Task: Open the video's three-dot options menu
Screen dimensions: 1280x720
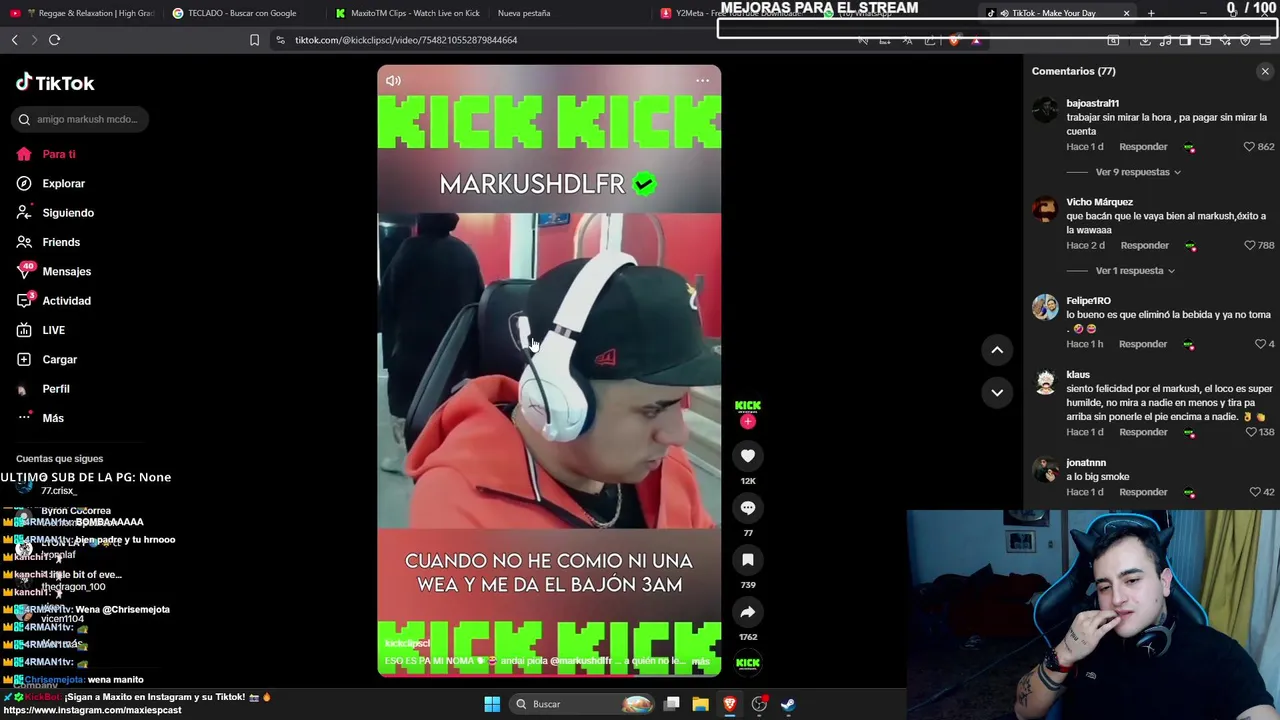Action: tap(702, 81)
